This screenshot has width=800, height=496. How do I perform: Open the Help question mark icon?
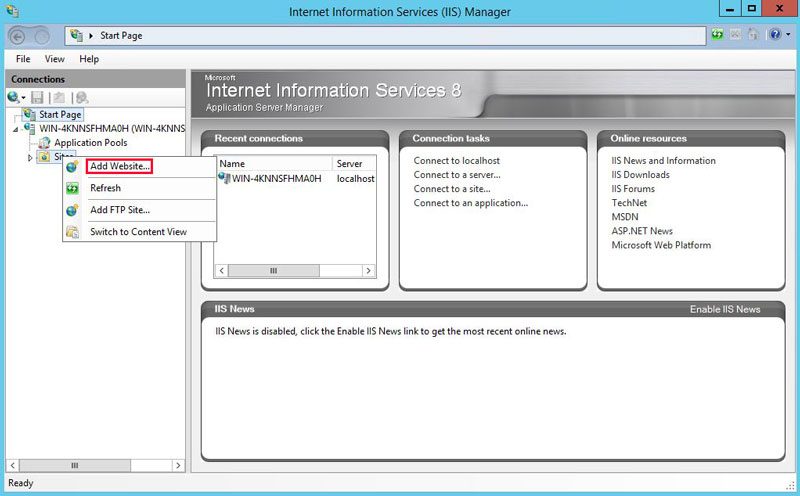pos(775,35)
